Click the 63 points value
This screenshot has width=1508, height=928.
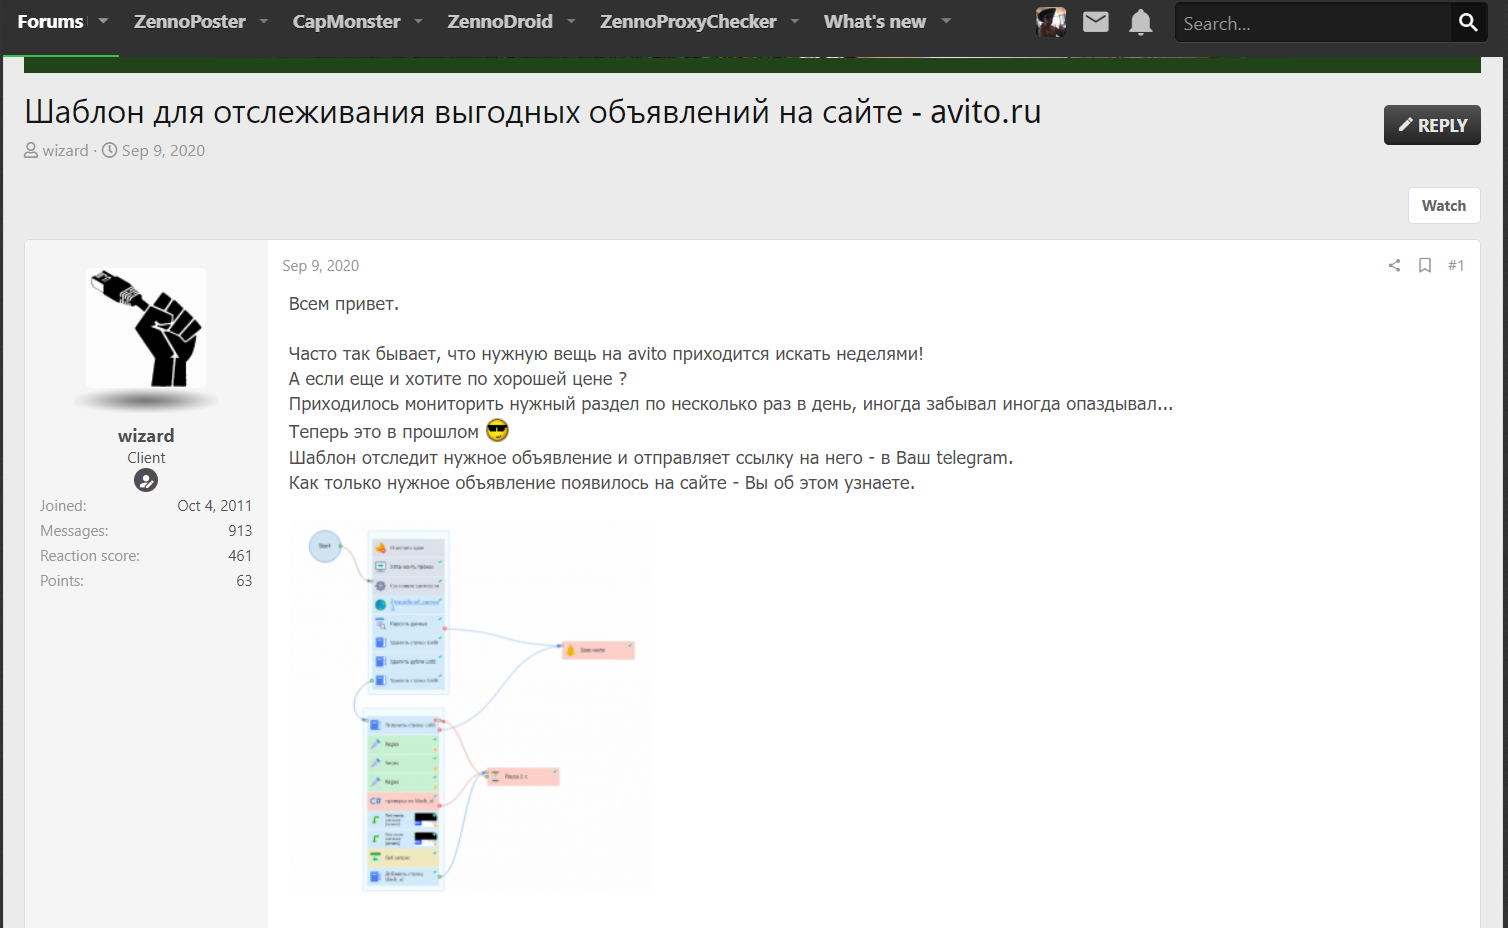244,581
